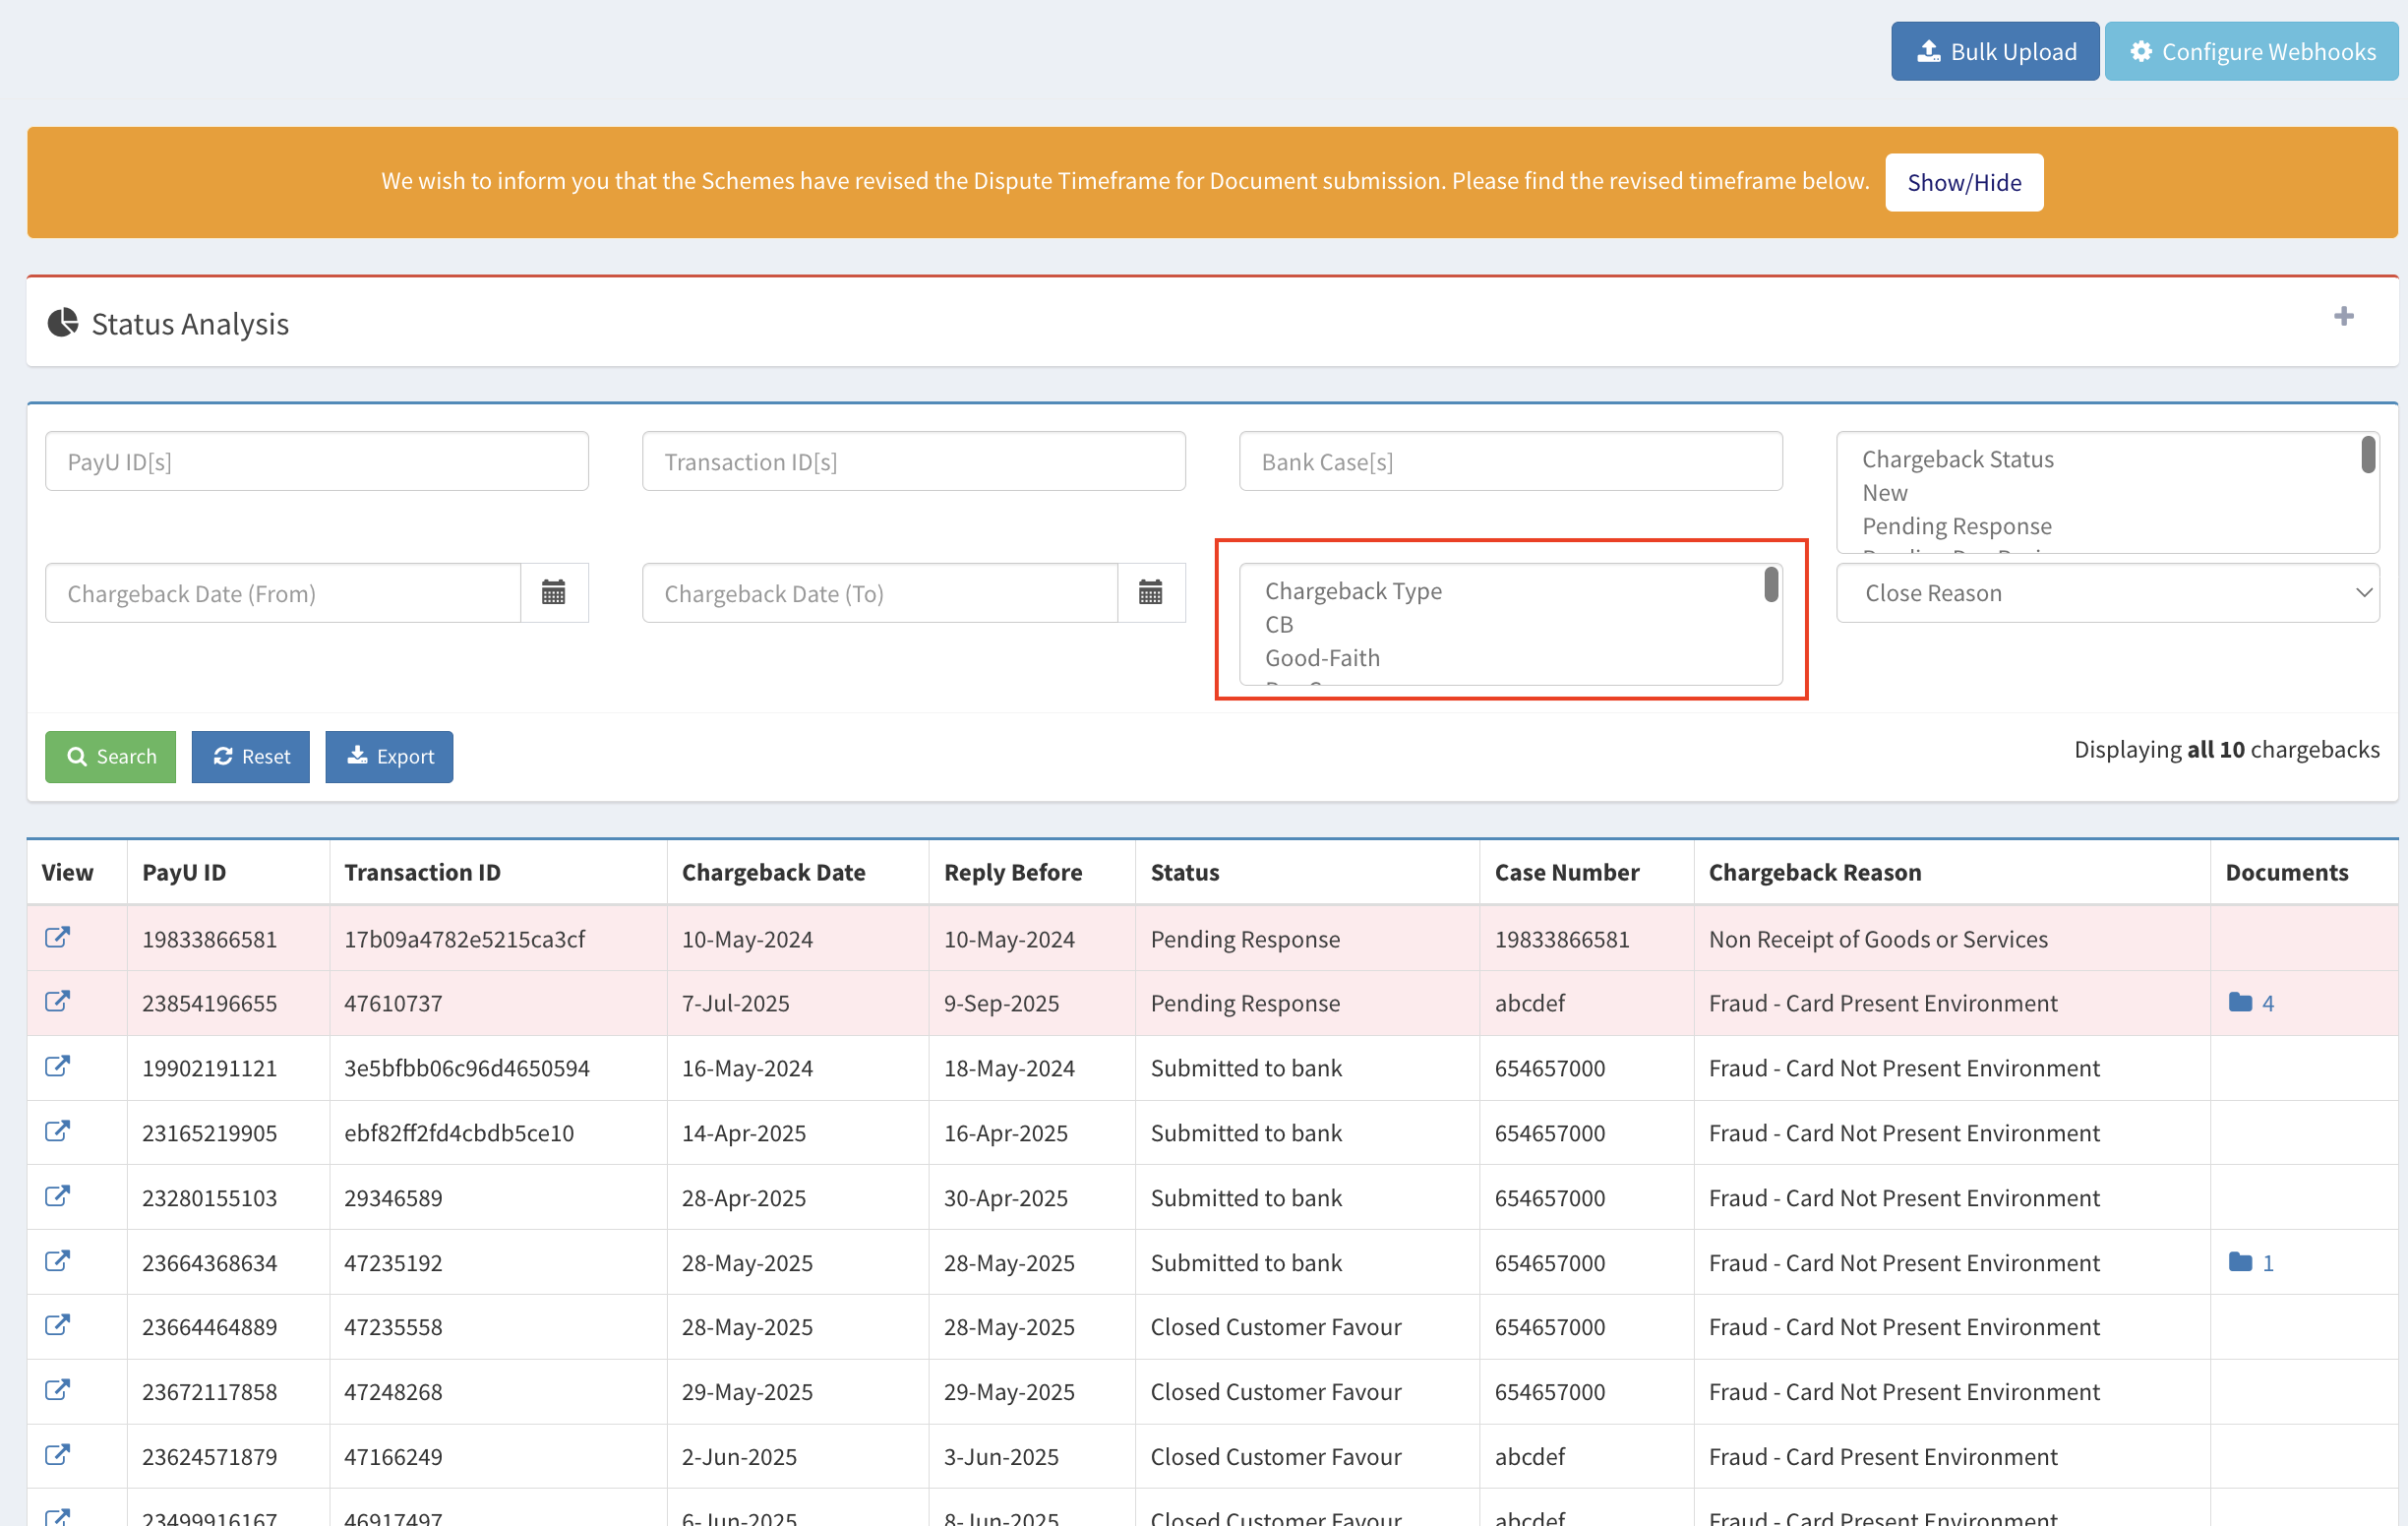Select New in Chargeback Status list

point(1884,493)
